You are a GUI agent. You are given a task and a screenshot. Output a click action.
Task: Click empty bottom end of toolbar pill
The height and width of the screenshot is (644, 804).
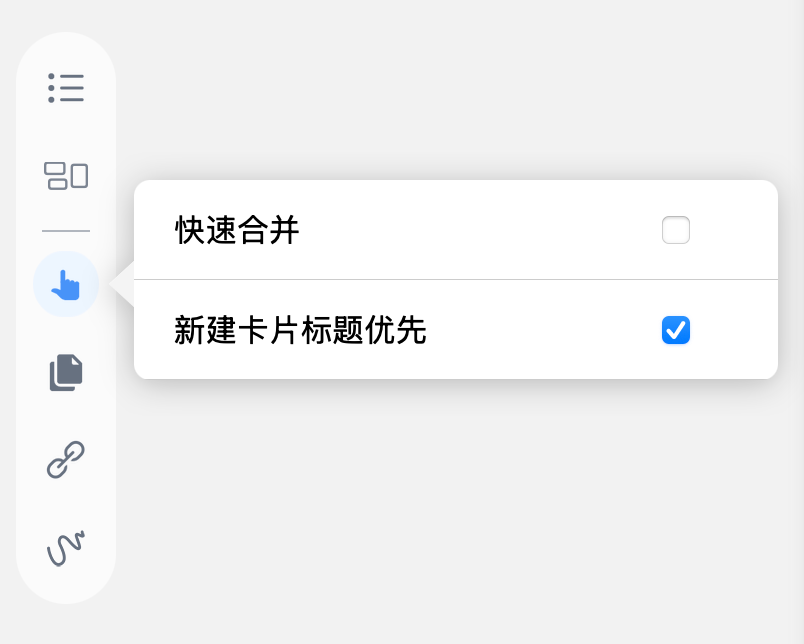66,587
